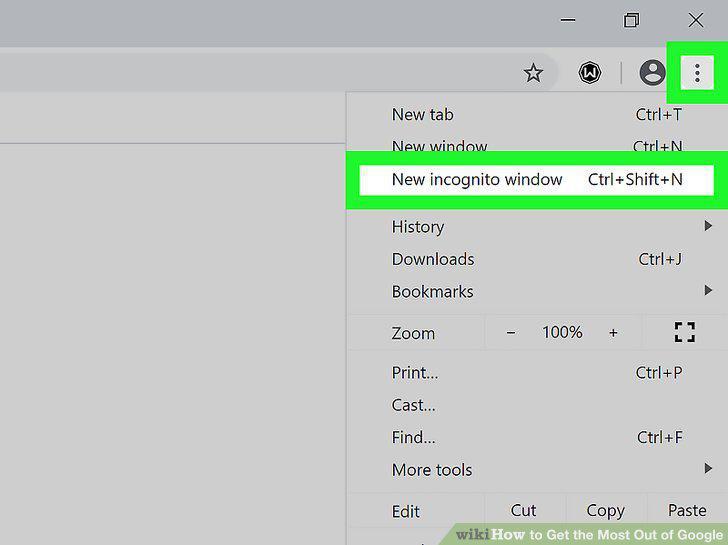Image resolution: width=728 pixels, height=545 pixels.
Task: Open the profile avatar icon
Action: pyautogui.click(x=652, y=72)
